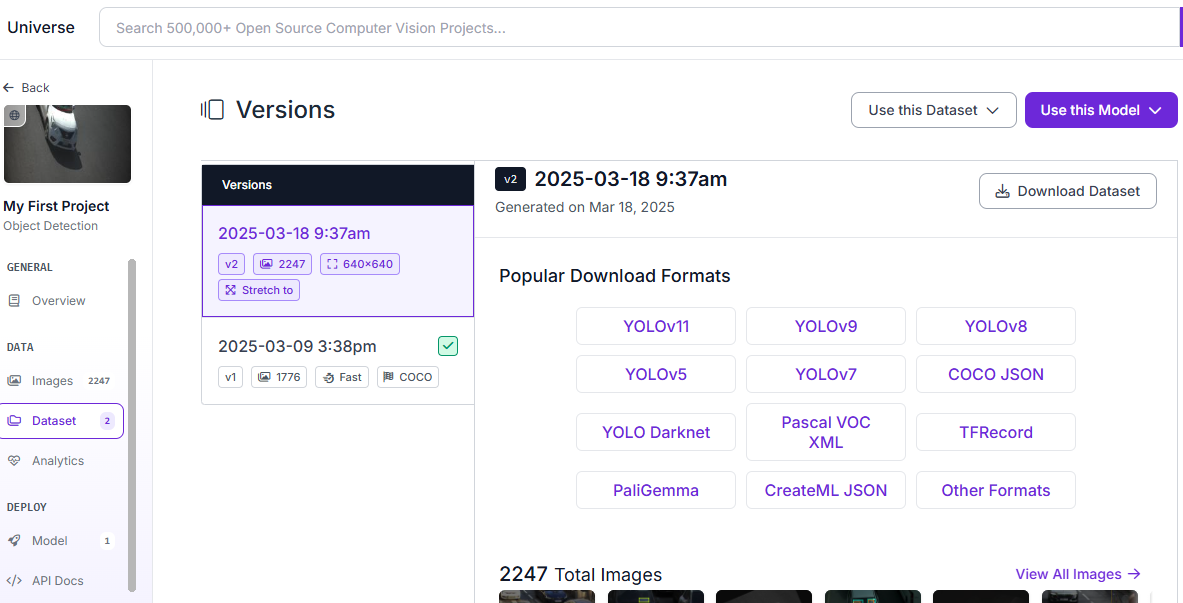Choose YOLO Darknet download format
Screen dimensions: 1183x603
pos(656,432)
